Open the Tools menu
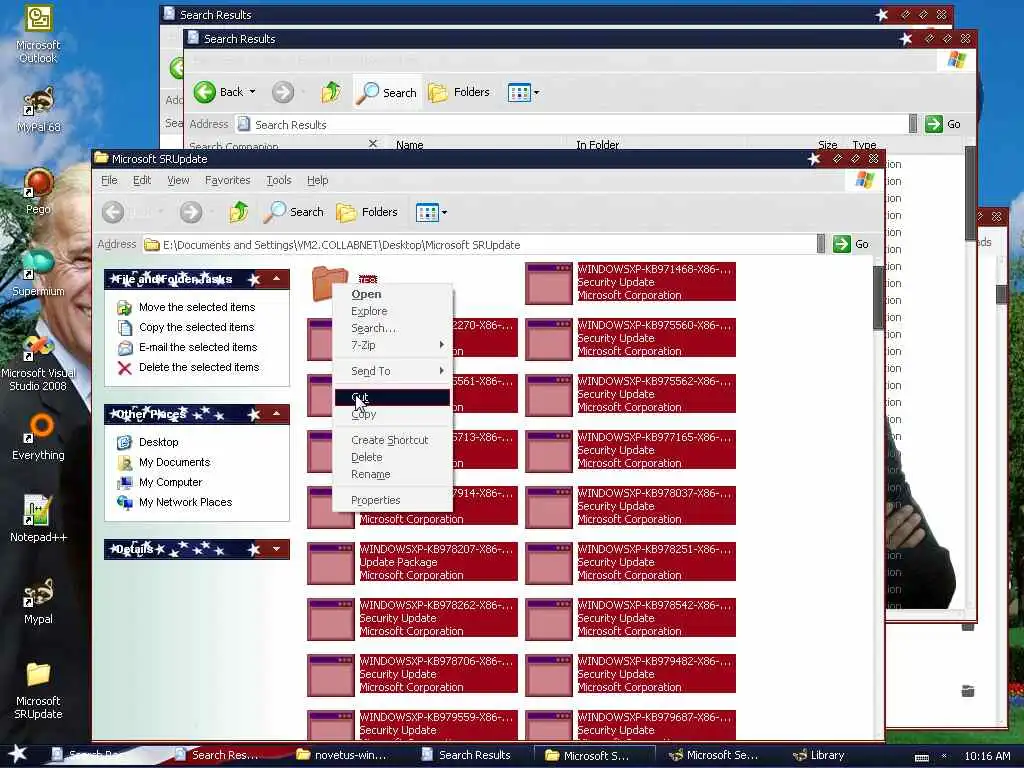The image size is (1024, 768). coord(278,180)
